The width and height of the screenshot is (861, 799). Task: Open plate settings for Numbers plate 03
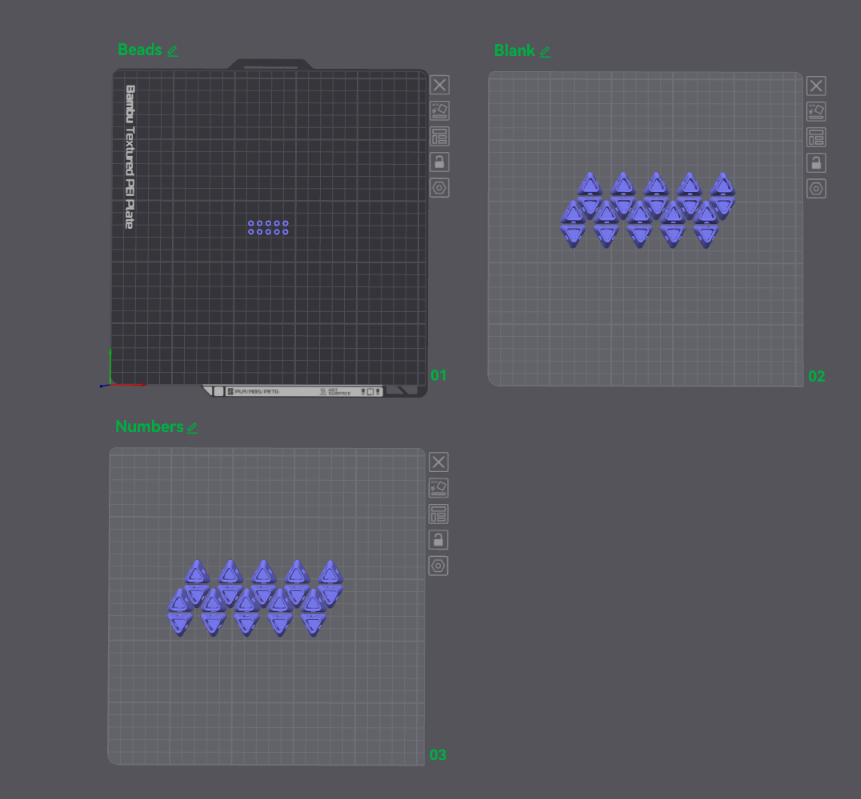point(438,566)
